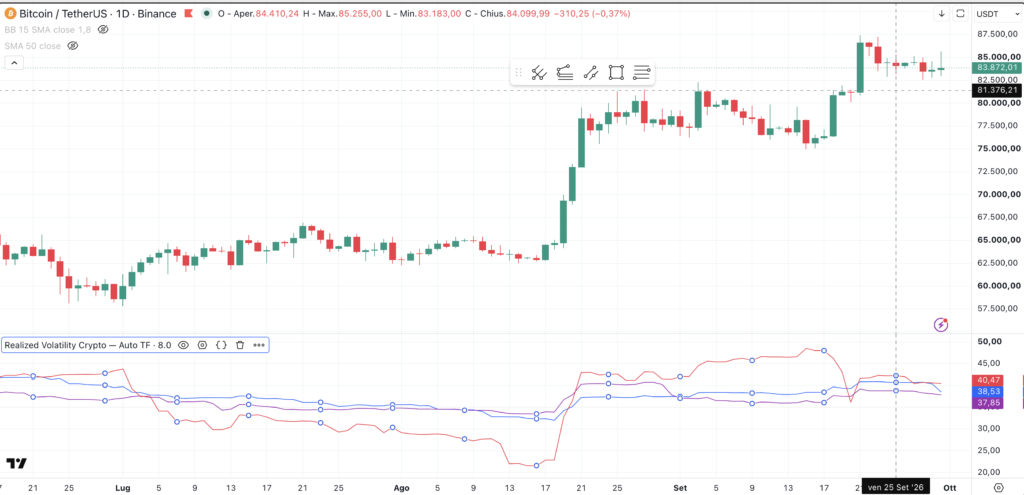Click the TradingView logo
The height and width of the screenshot is (495, 1024).
click(x=16, y=464)
